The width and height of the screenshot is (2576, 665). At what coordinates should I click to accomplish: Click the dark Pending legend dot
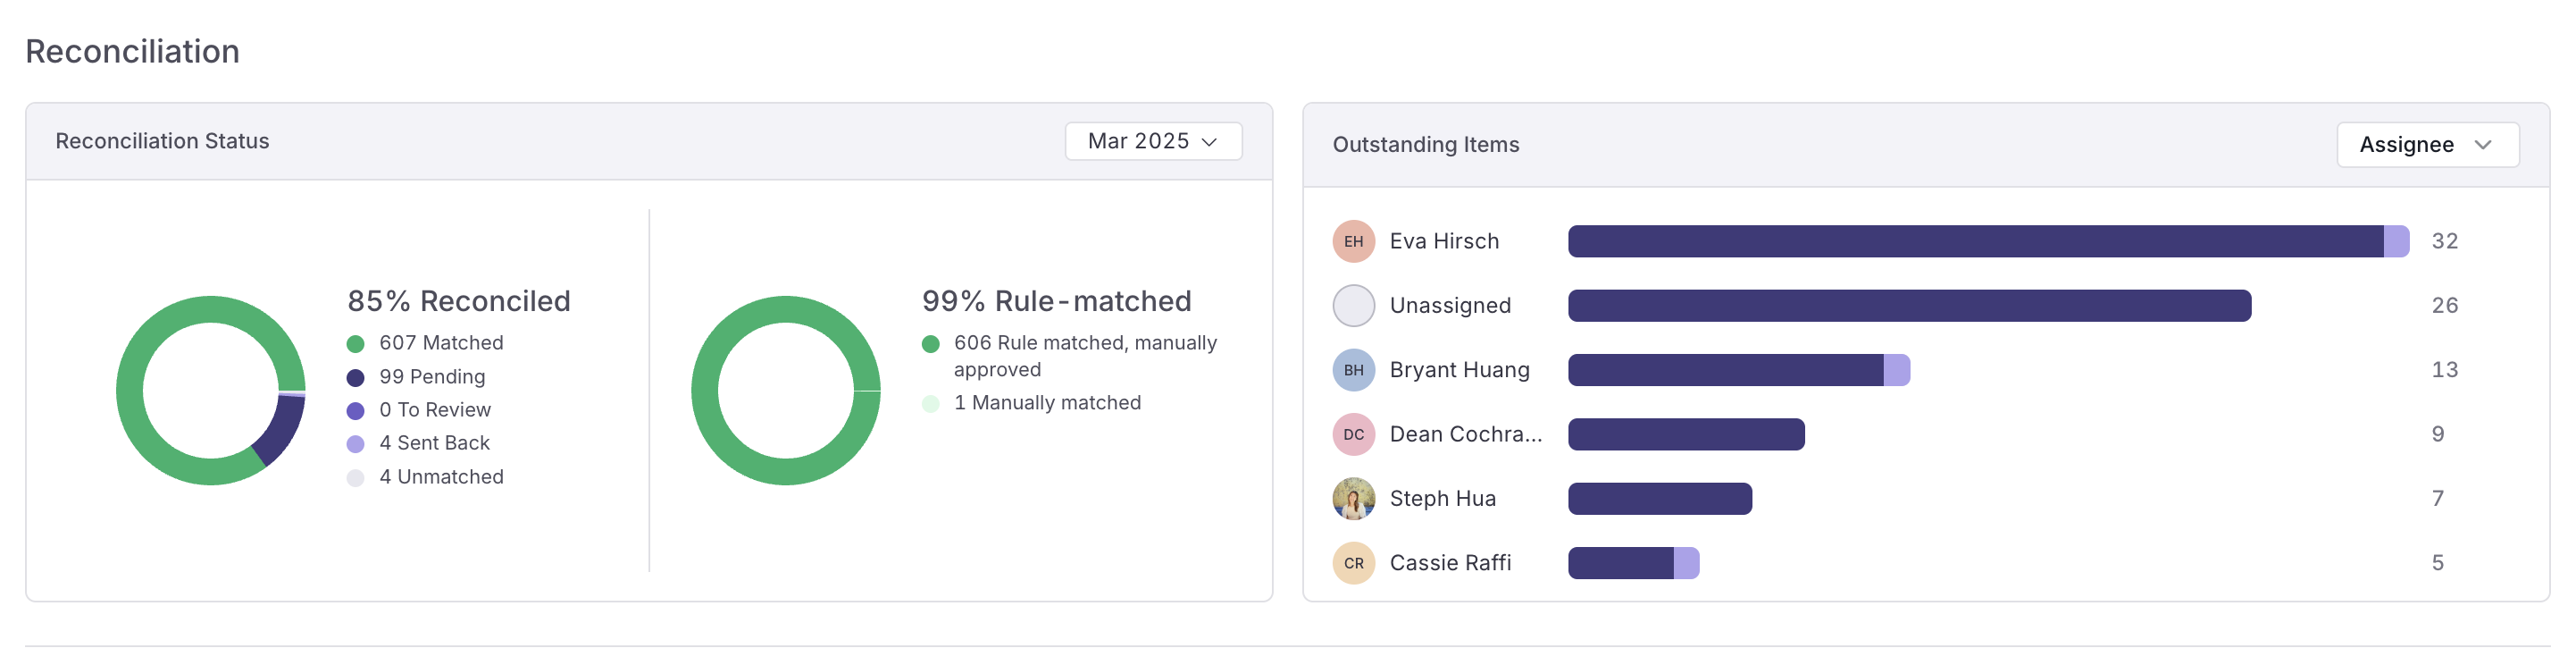tap(355, 378)
